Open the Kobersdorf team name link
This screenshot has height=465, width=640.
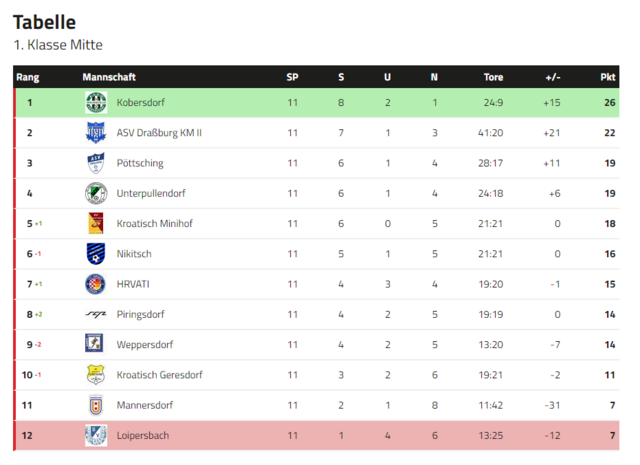141,102
